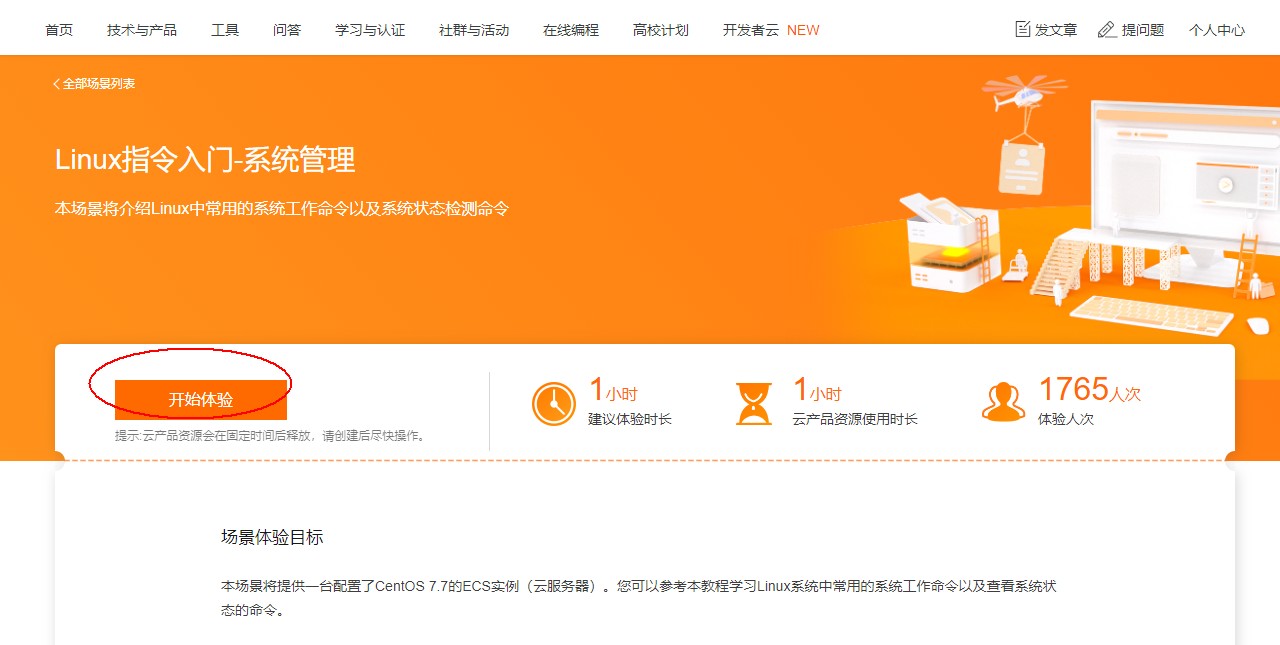Open the 社群与活动 menu

[474, 30]
